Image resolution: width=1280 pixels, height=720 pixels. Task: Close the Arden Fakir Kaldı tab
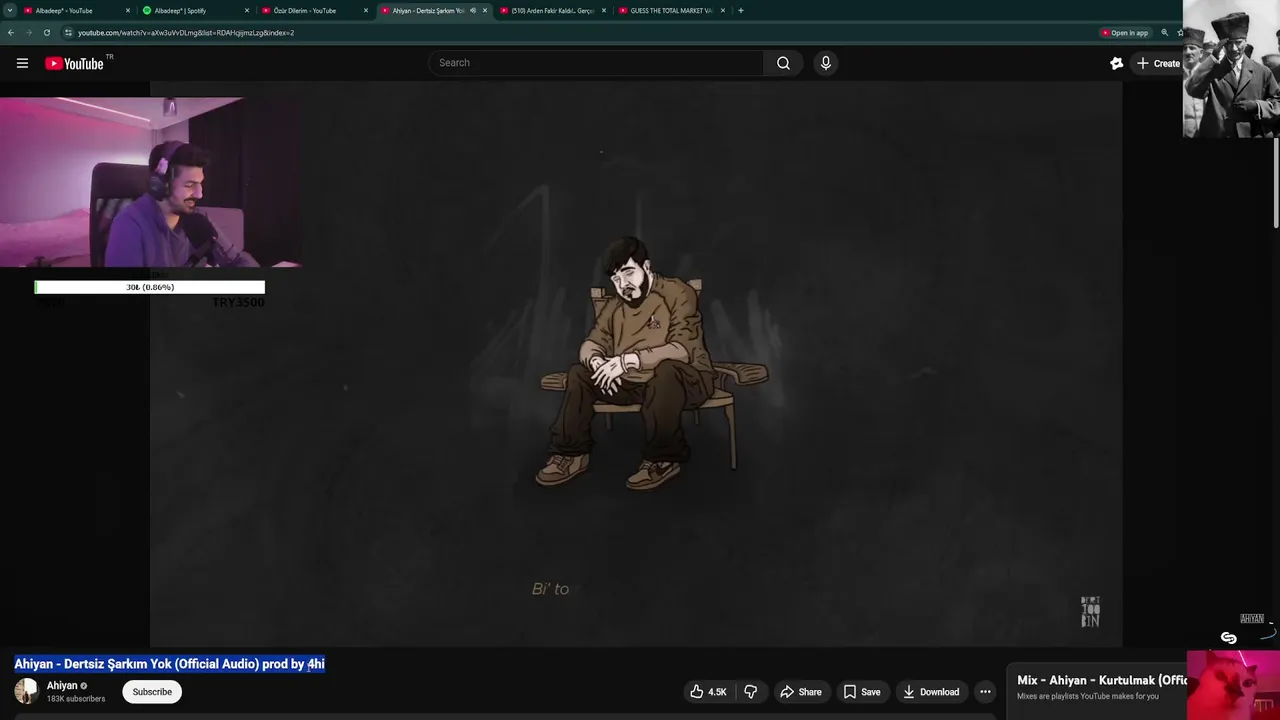[x=604, y=10]
